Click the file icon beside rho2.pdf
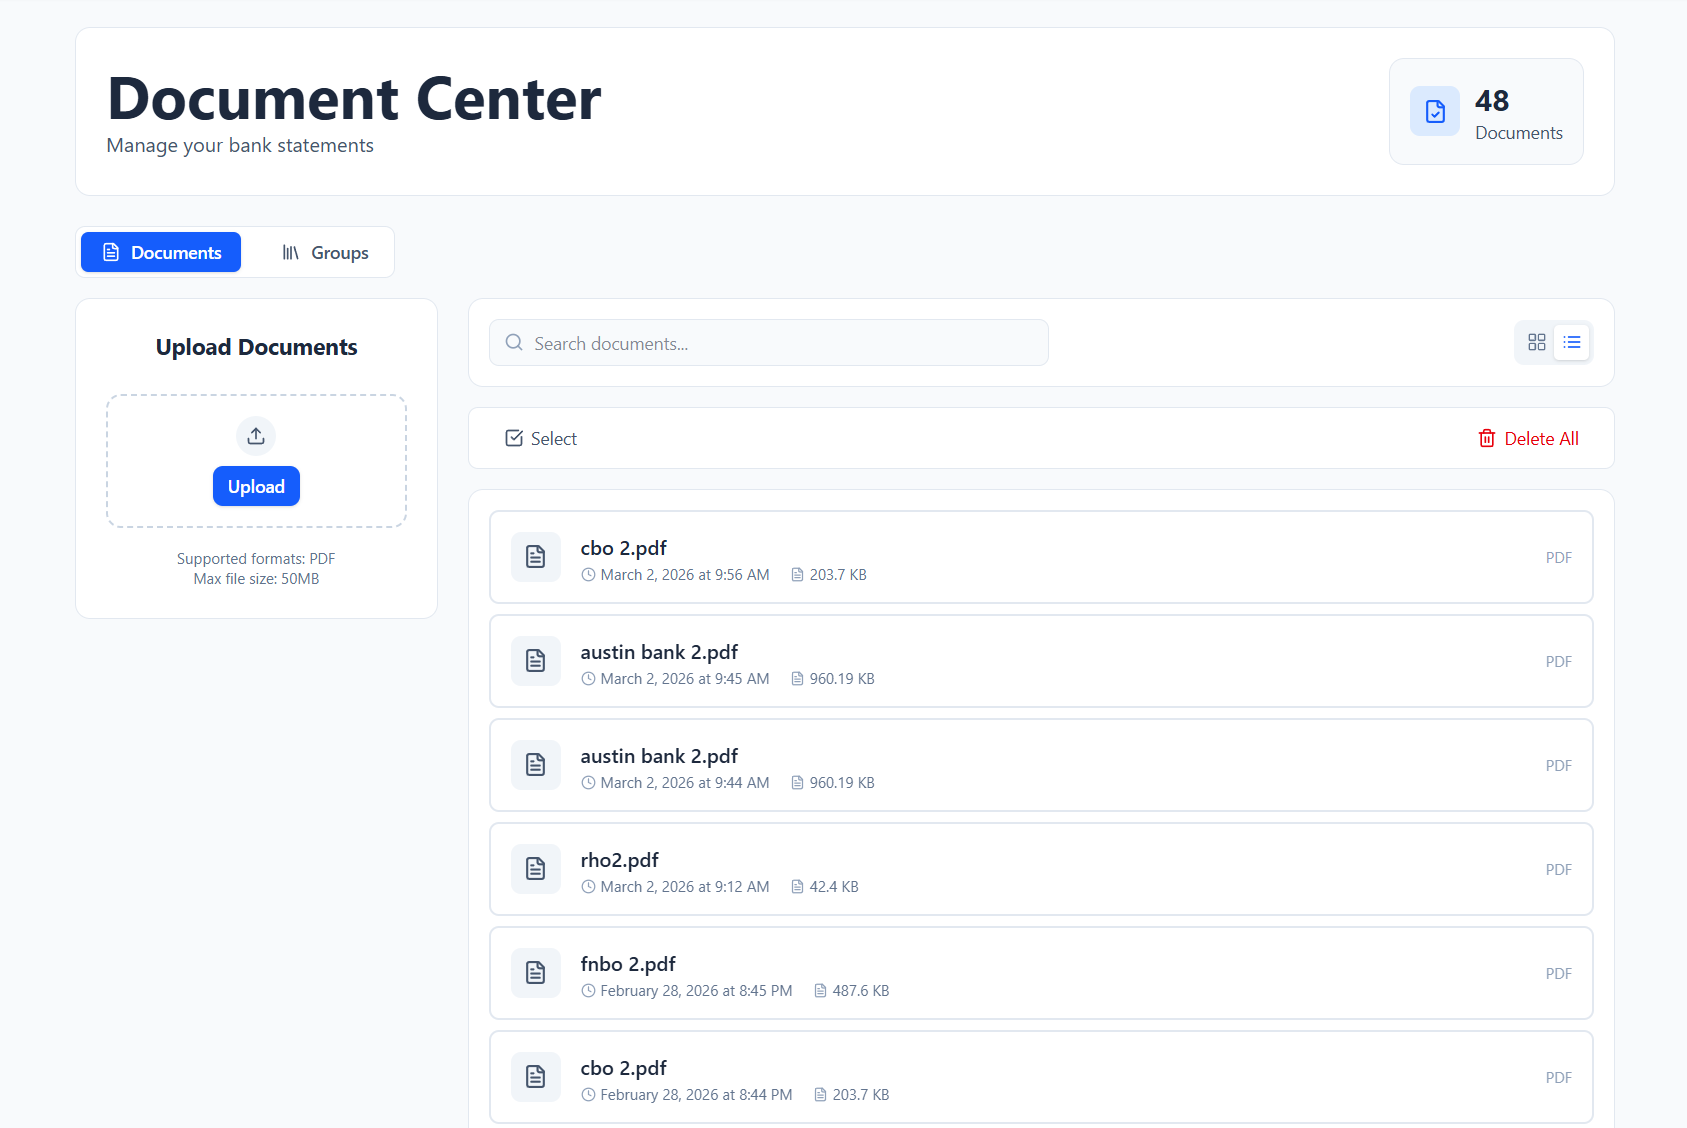Image resolution: width=1687 pixels, height=1128 pixels. pos(535,869)
